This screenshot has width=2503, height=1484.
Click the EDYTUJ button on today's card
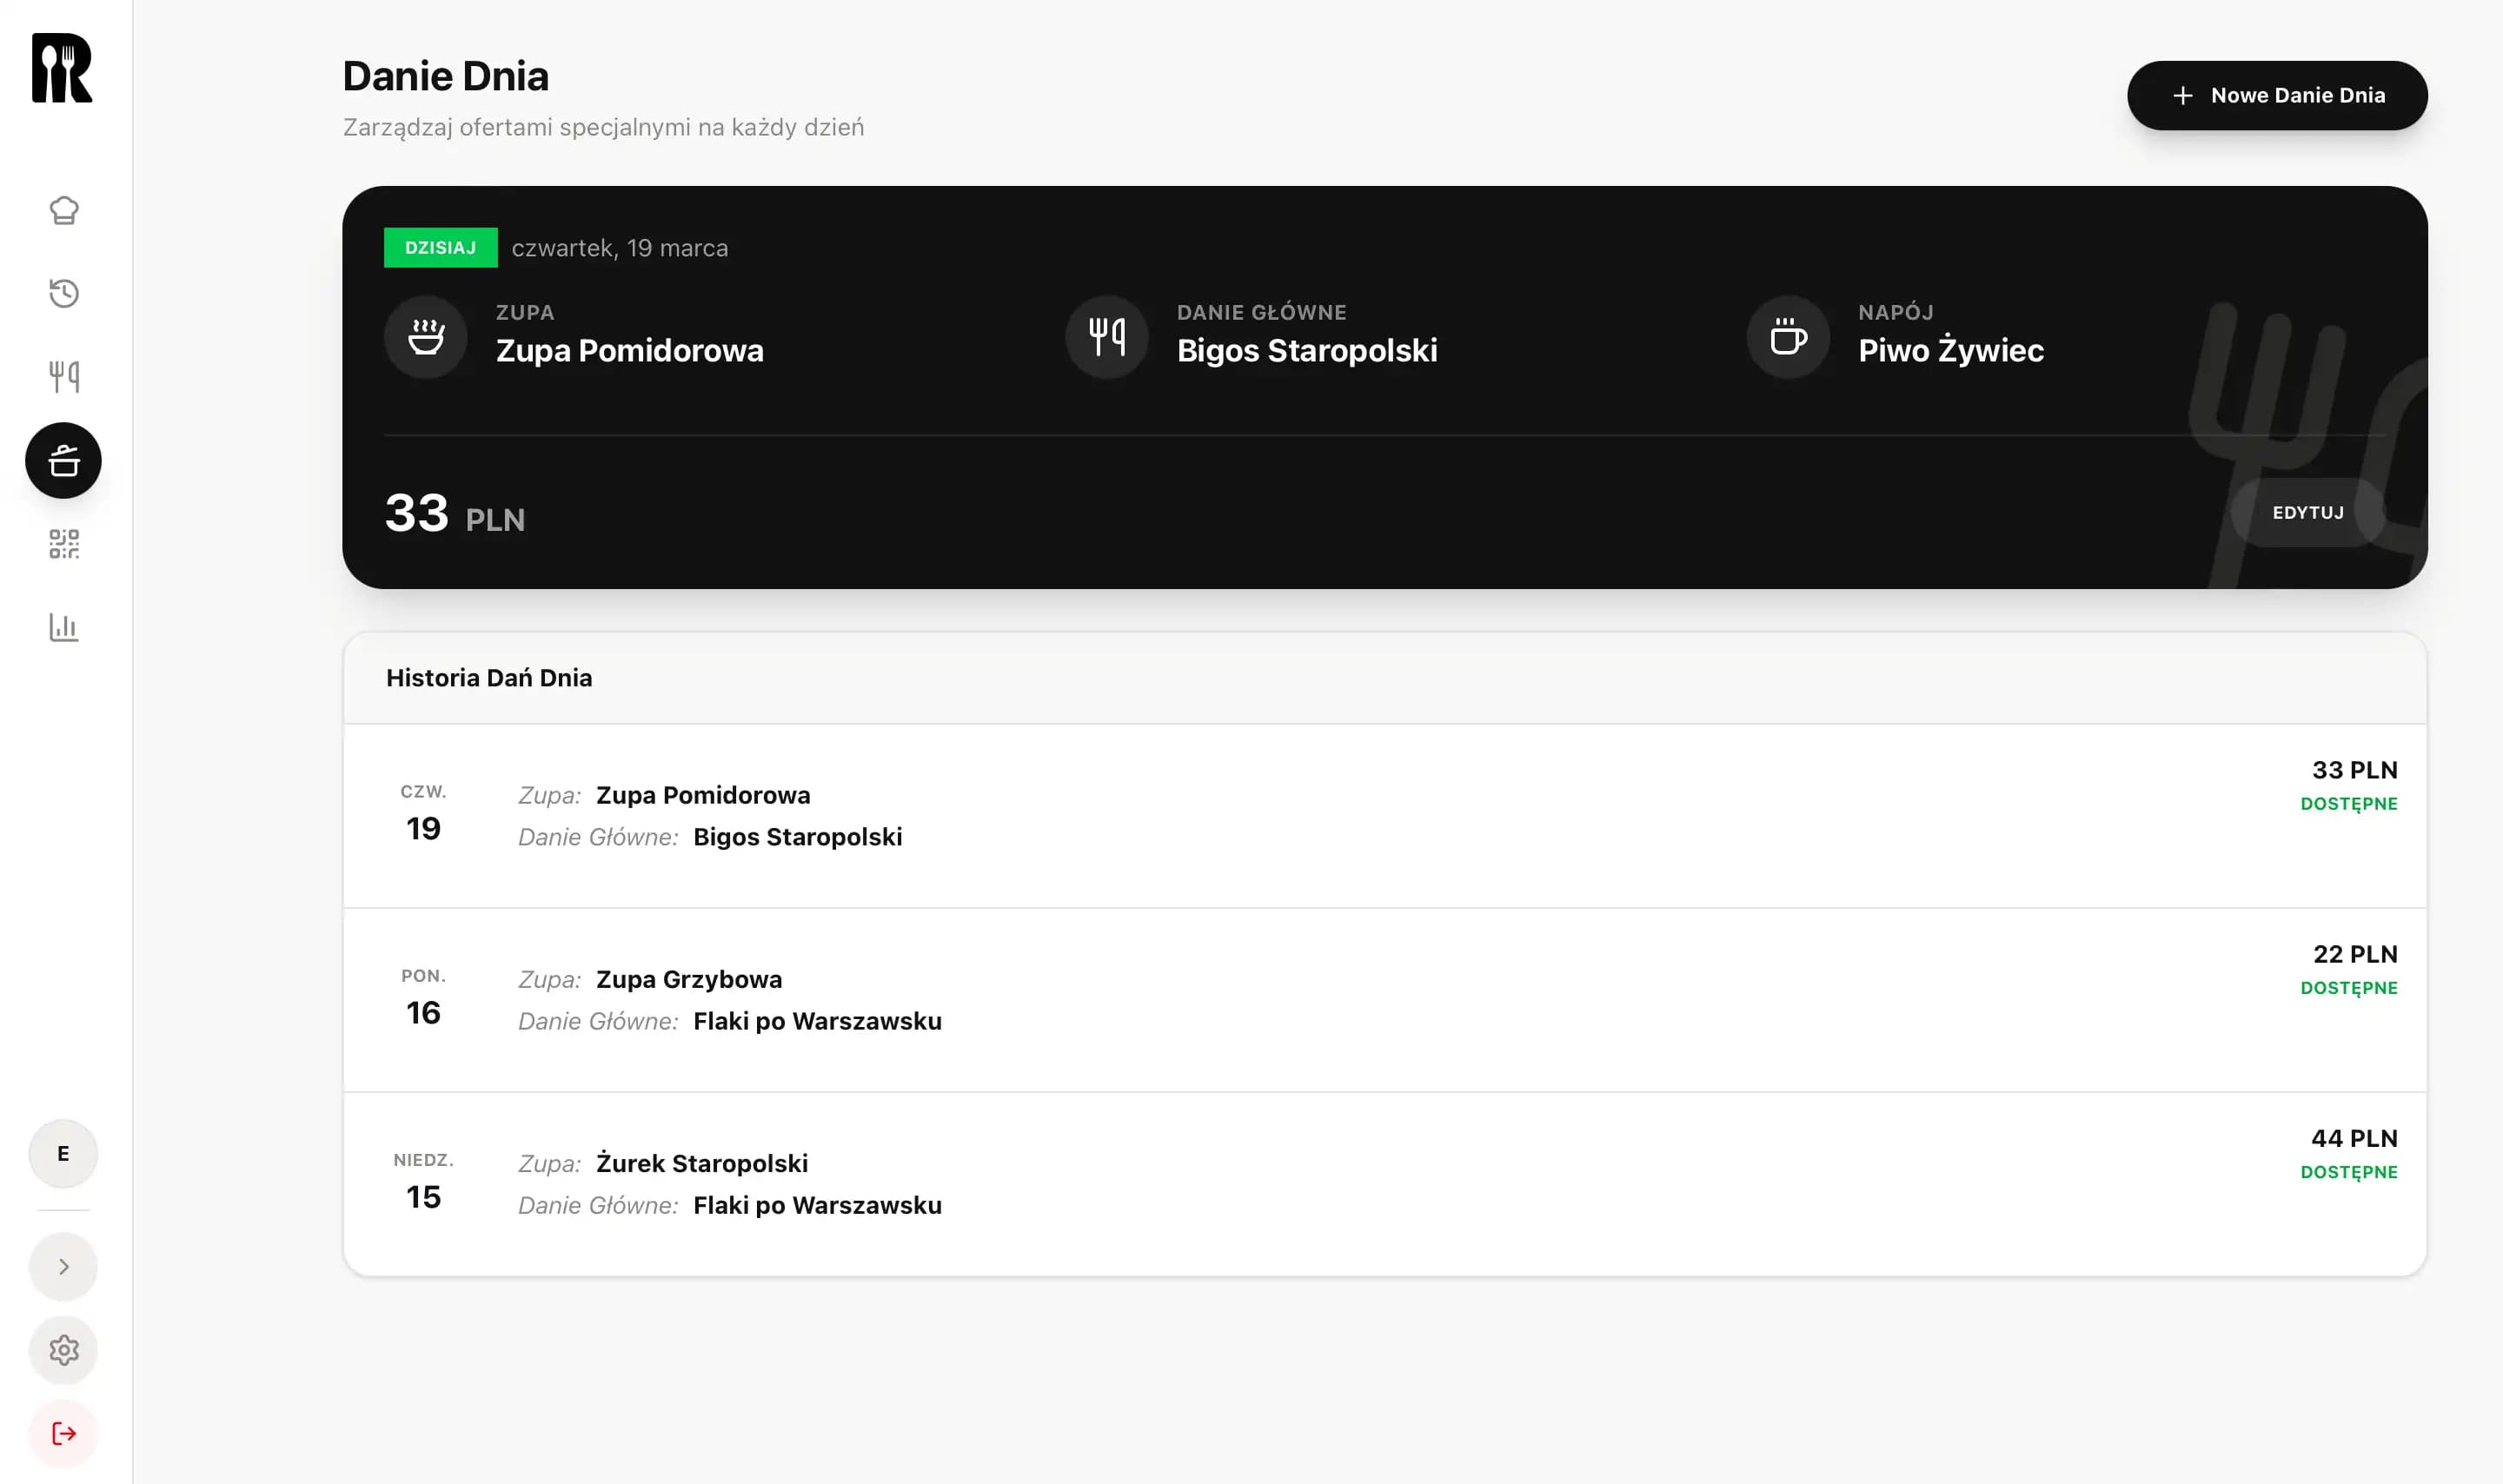point(2307,513)
